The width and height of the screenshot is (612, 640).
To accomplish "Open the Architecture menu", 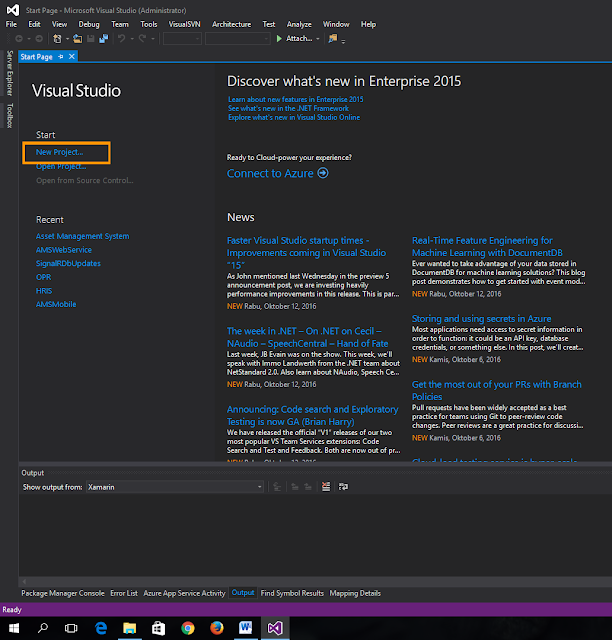I will point(231,24).
